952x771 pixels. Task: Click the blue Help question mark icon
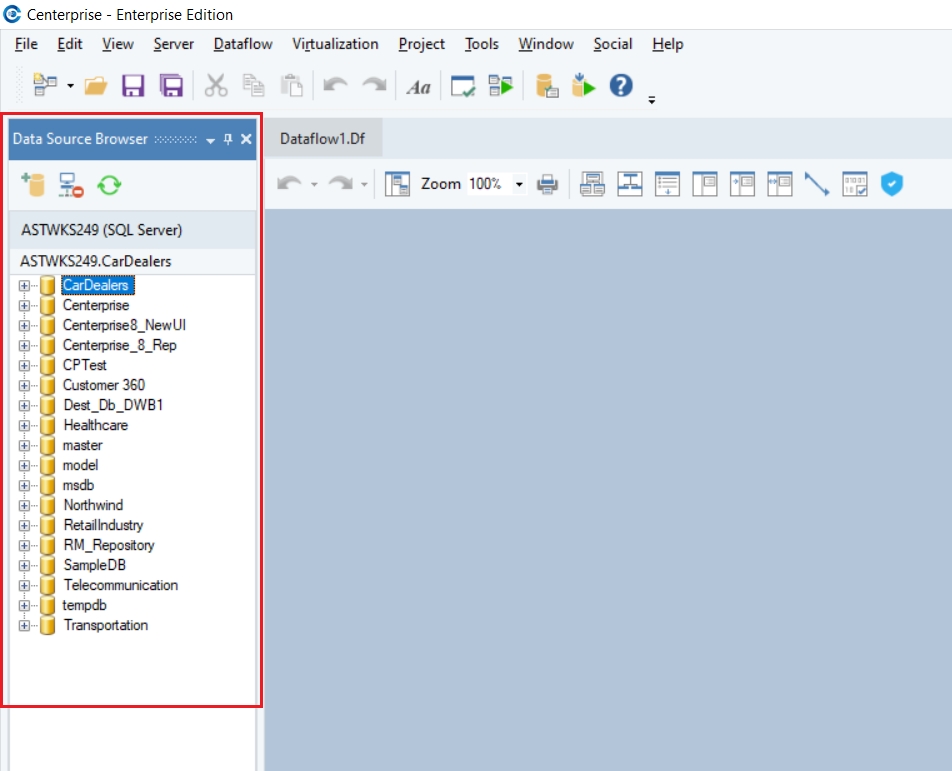(x=621, y=86)
